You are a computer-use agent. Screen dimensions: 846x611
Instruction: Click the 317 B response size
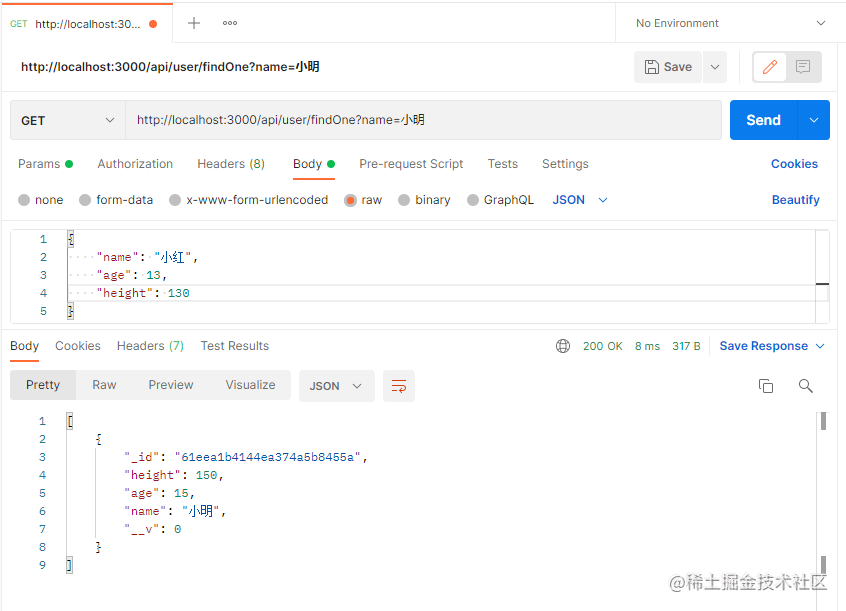point(686,346)
